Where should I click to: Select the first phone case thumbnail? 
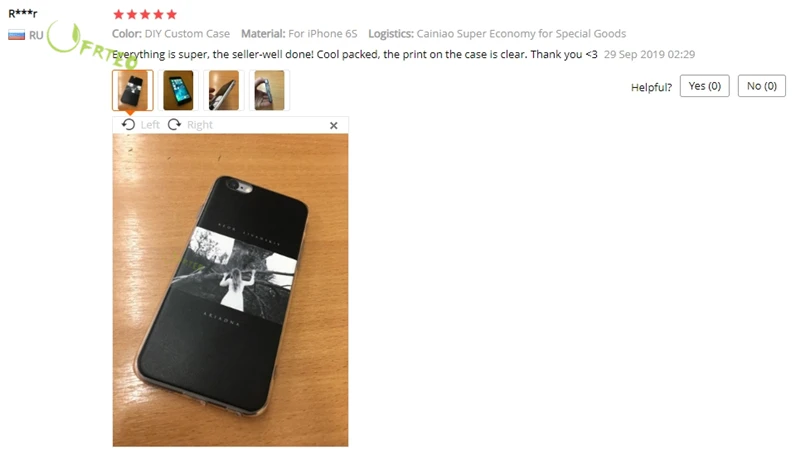pos(133,90)
